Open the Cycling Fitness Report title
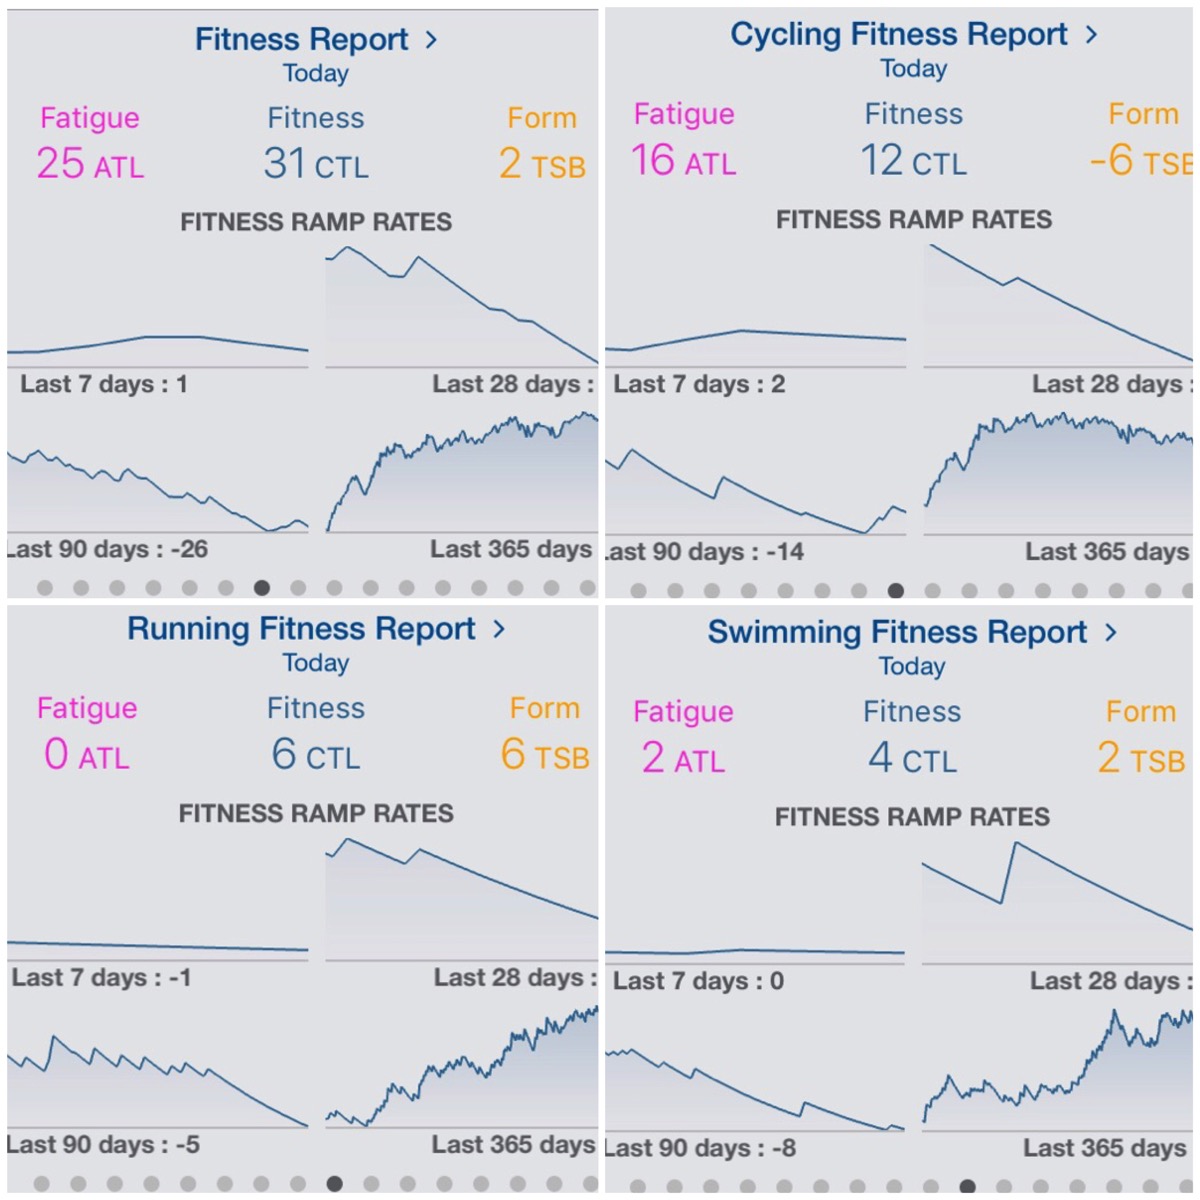 click(x=898, y=35)
